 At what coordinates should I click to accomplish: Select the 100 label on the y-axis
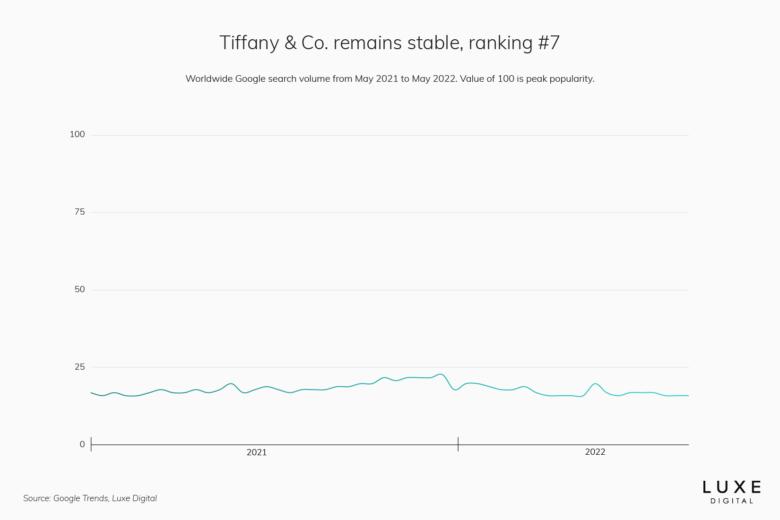pos(77,134)
